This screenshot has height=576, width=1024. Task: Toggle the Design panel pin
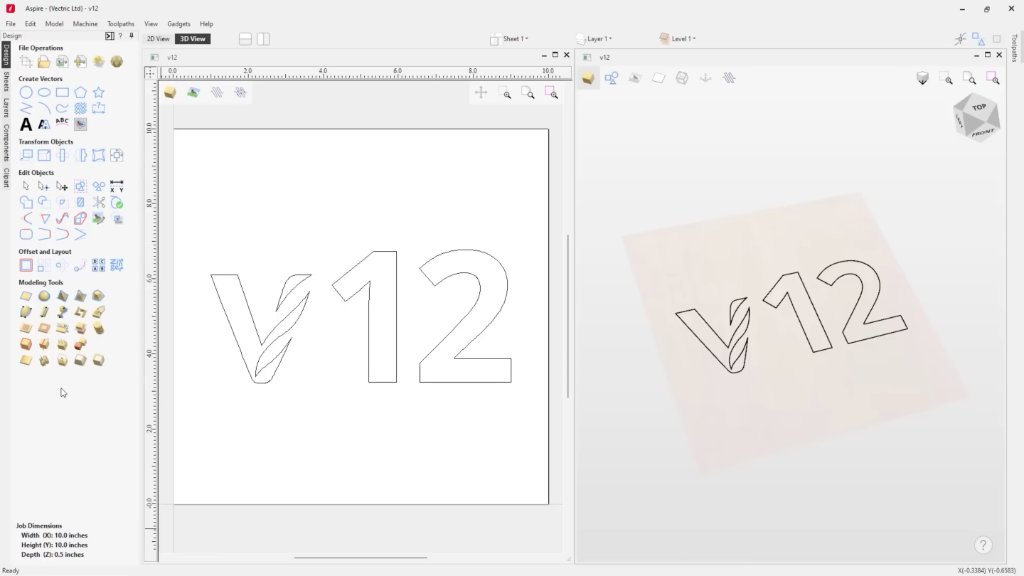131,36
